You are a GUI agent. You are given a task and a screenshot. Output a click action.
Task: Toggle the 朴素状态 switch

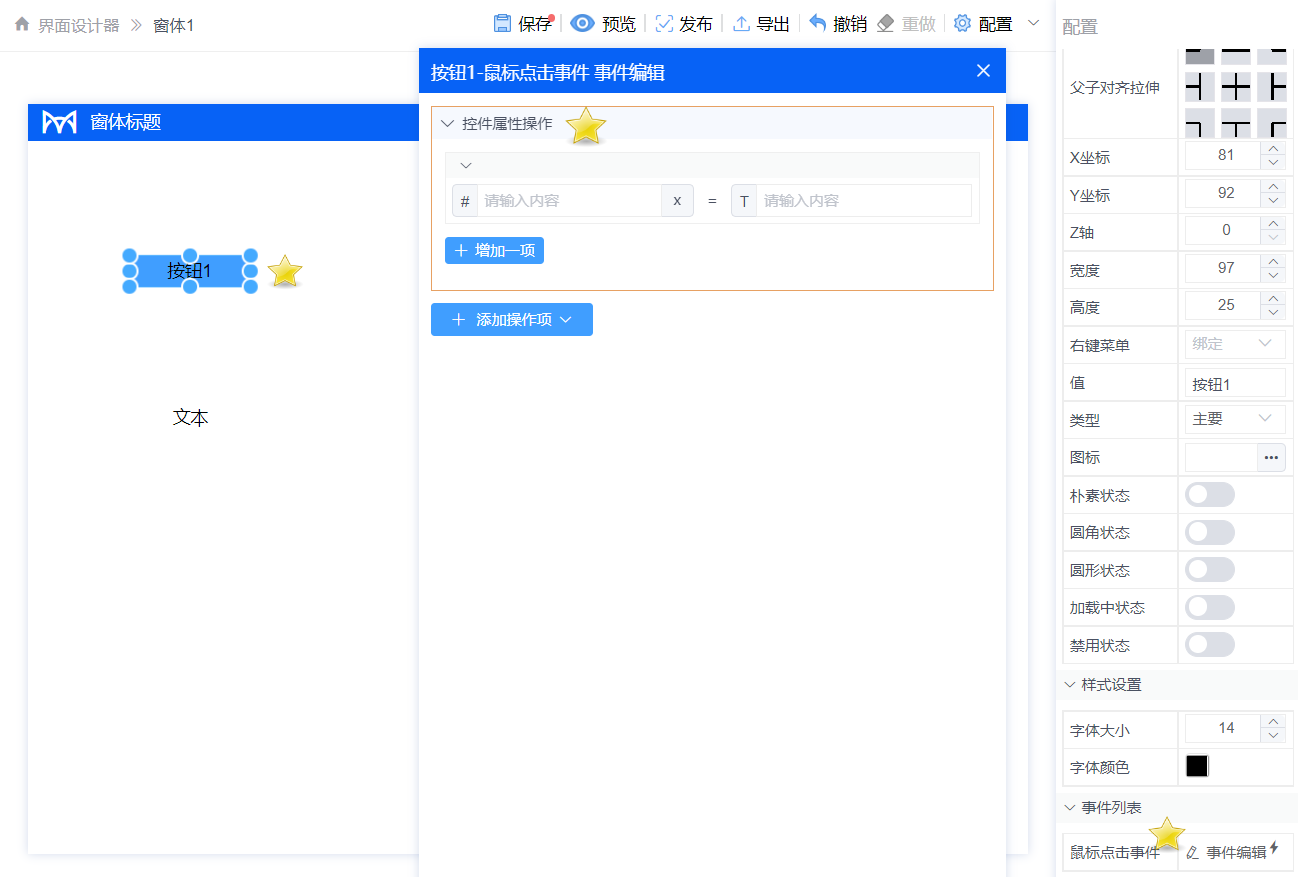click(x=1209, y=495)
